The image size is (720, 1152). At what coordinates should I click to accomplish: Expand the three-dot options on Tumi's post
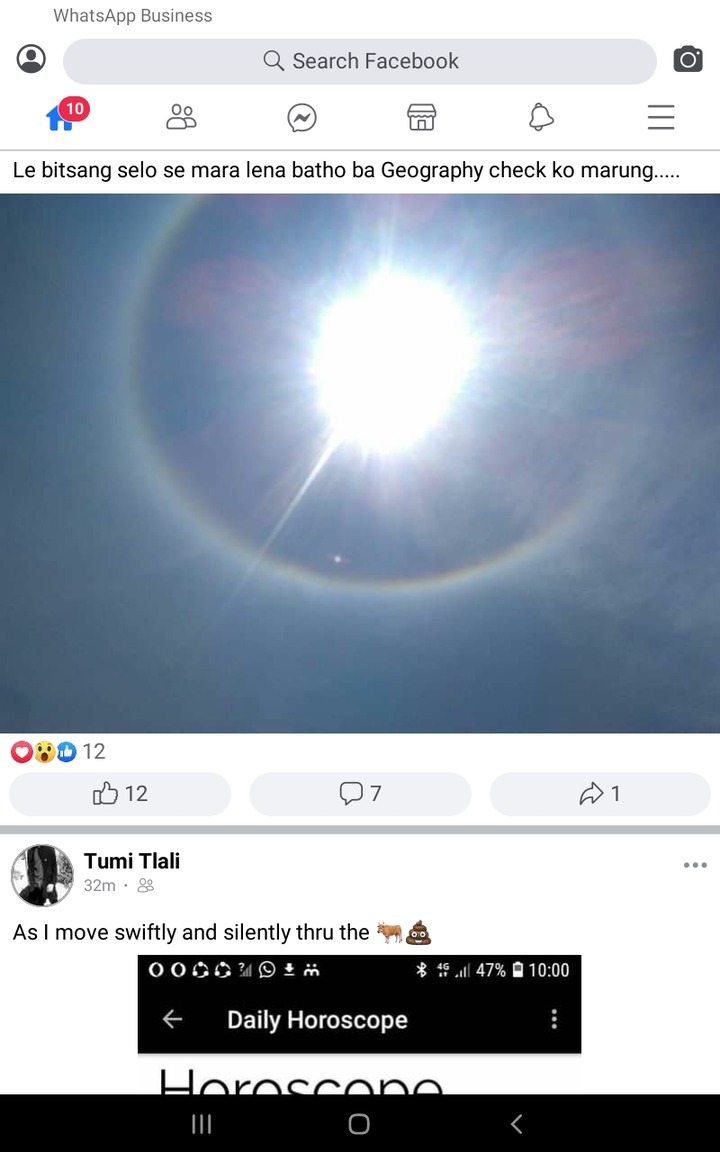click(x=694, y=865)
